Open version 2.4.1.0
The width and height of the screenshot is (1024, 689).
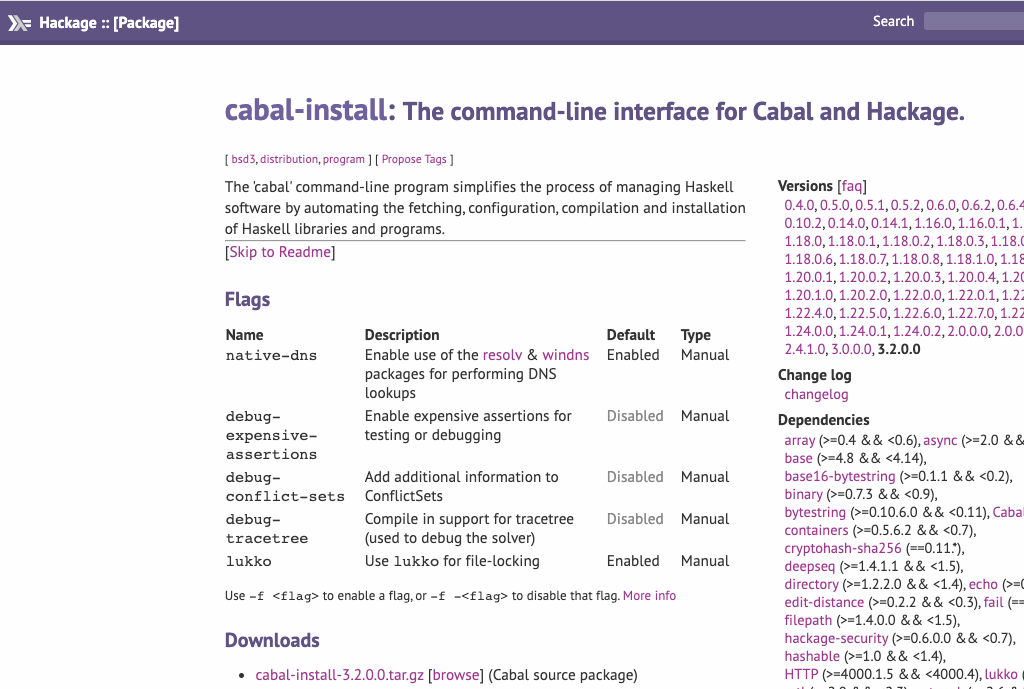click(805, 349)
